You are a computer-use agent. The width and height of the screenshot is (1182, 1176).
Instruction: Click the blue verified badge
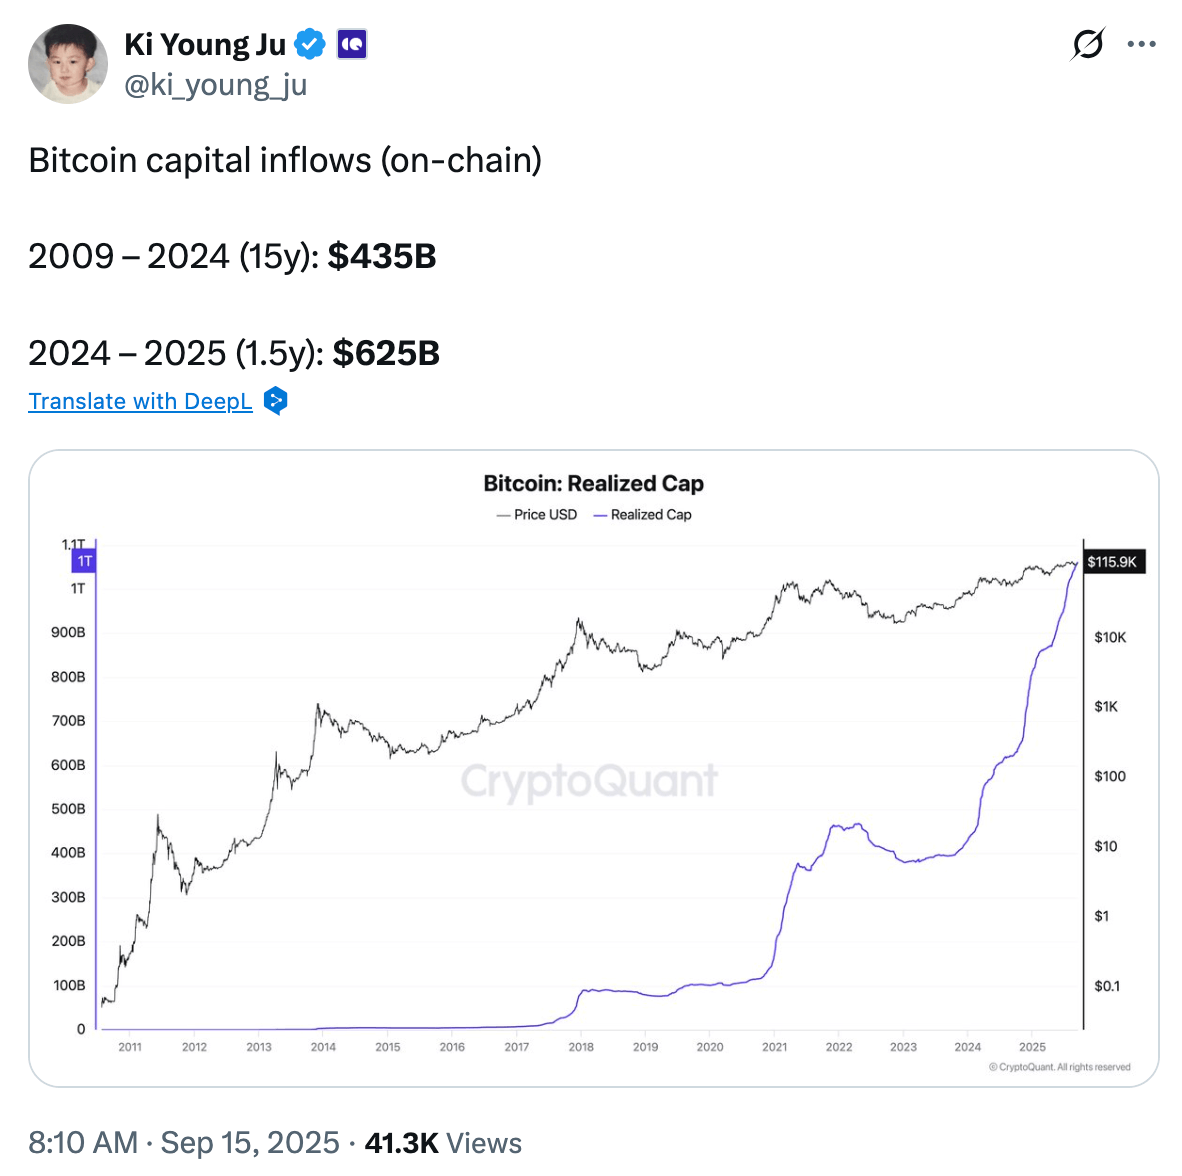pyautogui.click(x=310, y=44)
